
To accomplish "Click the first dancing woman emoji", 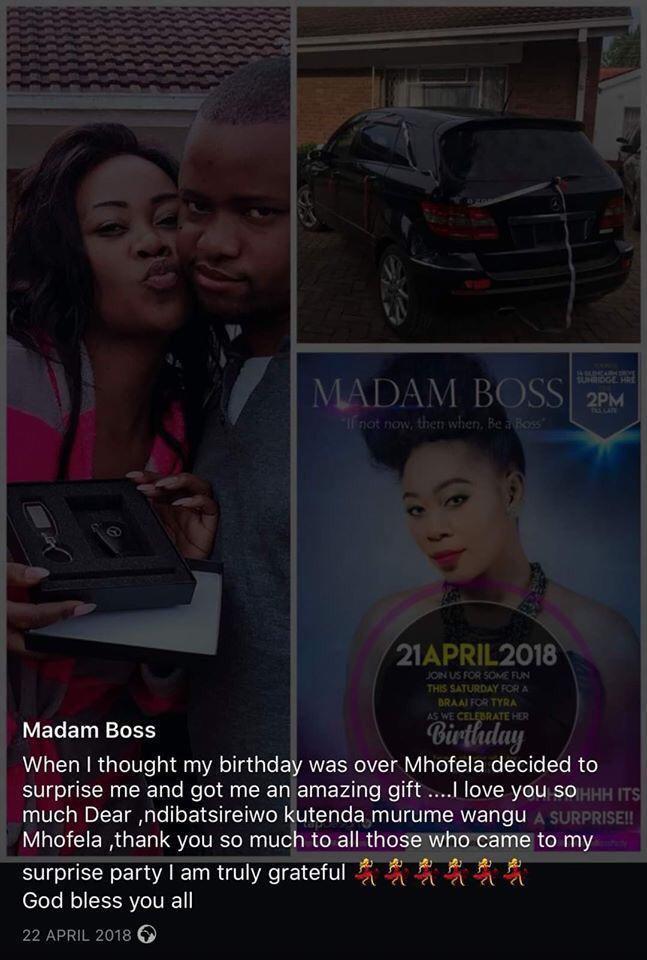I will [x=365, y=871].
